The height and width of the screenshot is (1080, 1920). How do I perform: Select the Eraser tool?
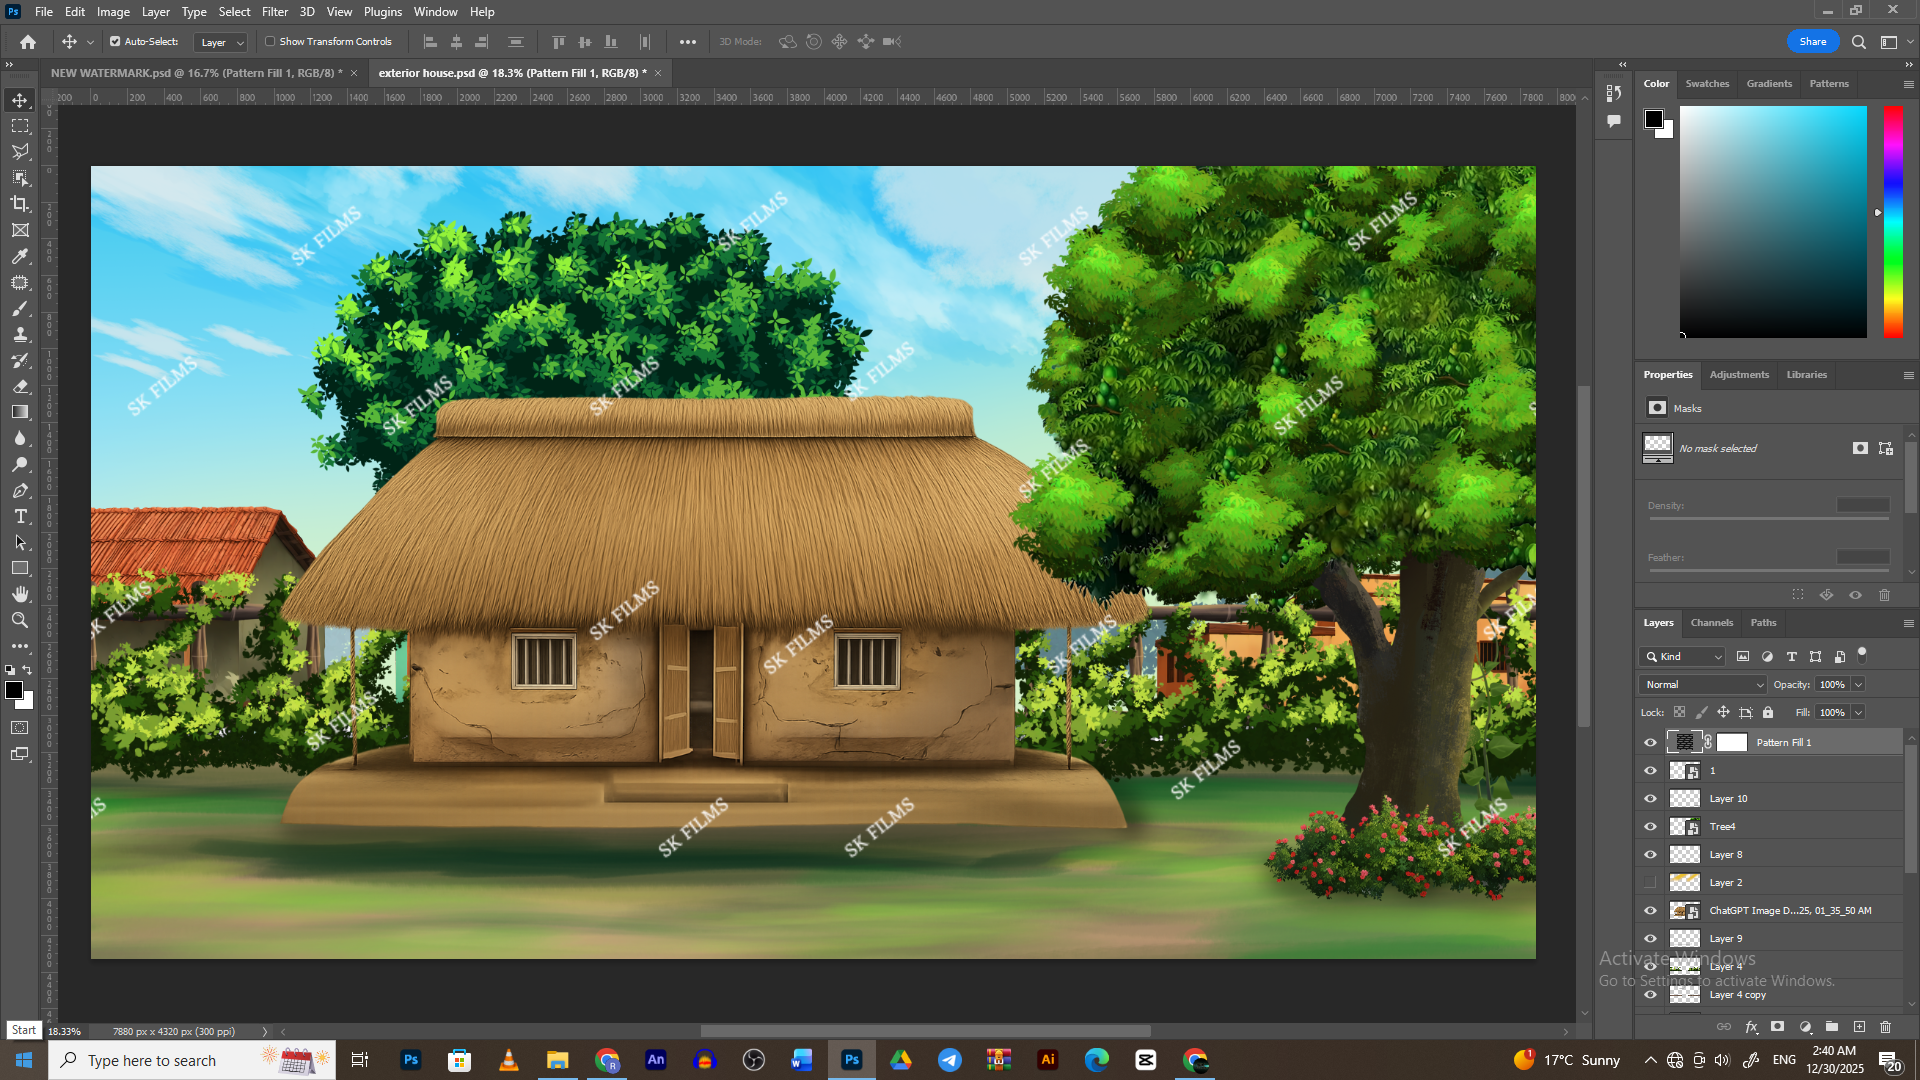20,386
